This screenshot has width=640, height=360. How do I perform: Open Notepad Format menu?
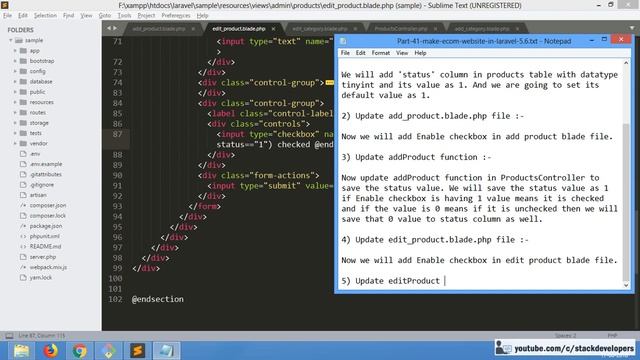380,53
